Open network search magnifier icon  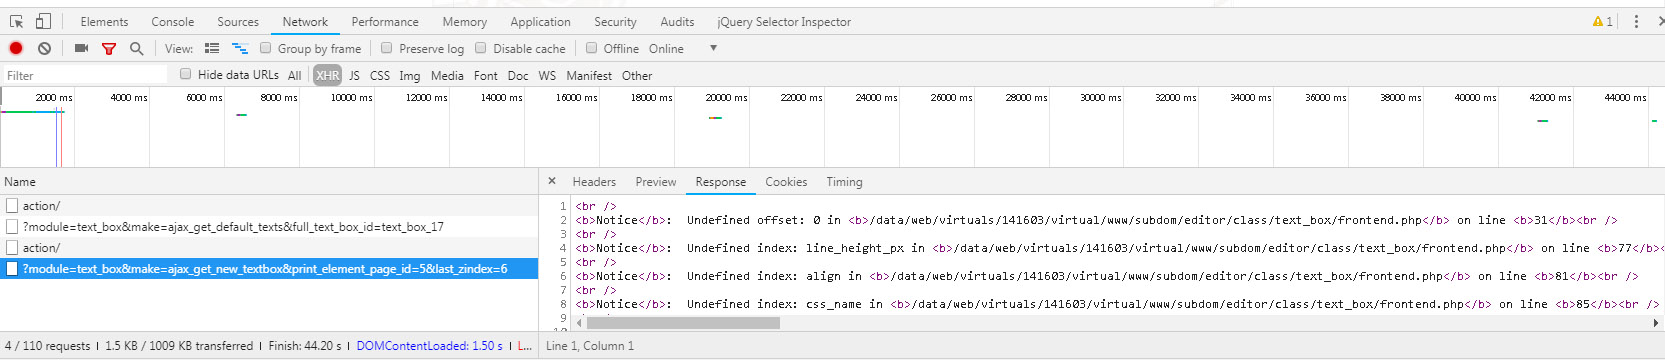click(x=136, y=48)
